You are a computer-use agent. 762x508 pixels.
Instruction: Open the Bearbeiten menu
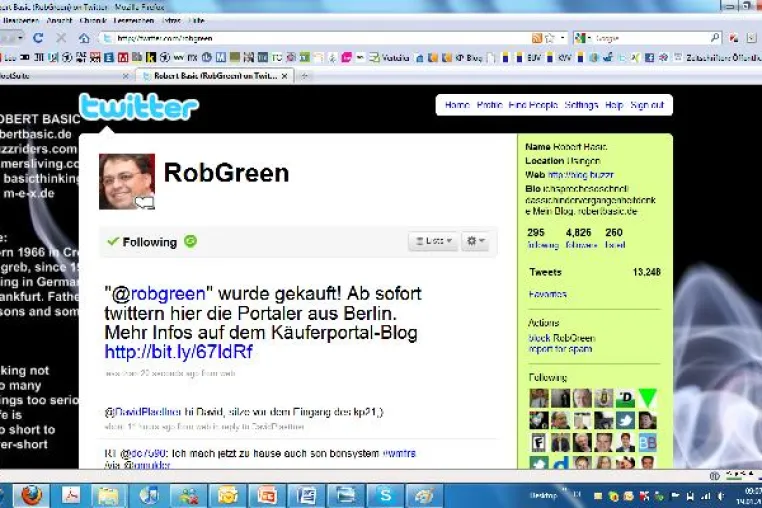(21, 20)
